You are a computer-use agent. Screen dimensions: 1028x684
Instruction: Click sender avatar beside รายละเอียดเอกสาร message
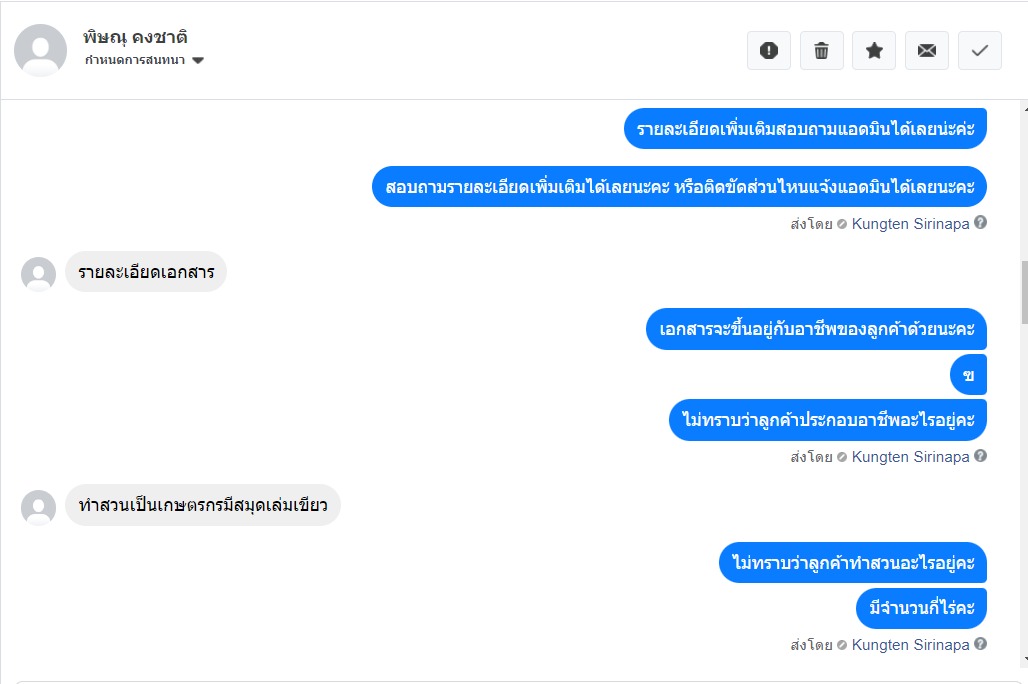39,273
